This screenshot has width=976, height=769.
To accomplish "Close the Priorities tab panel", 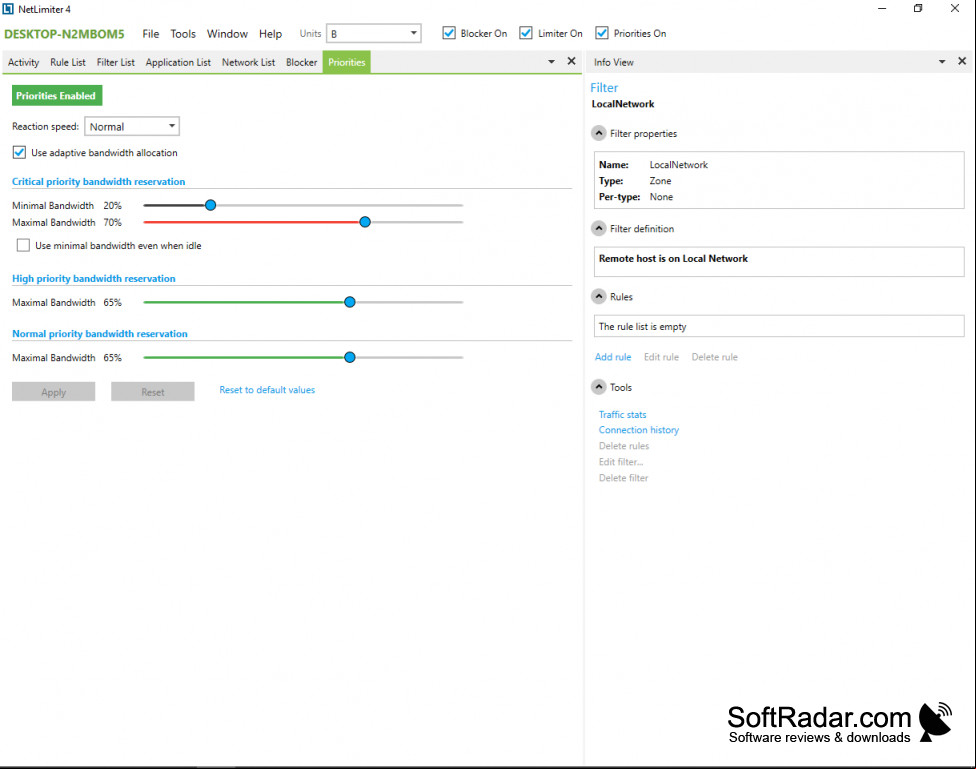I will [x=571, y=61].
